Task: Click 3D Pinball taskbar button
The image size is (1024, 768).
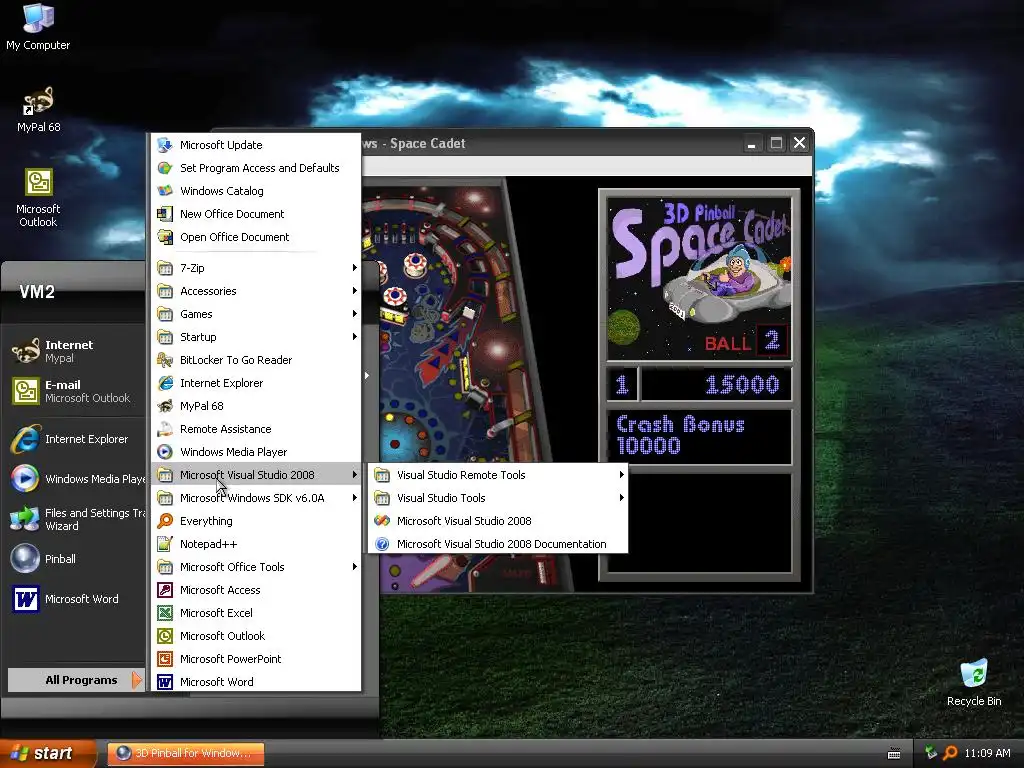Action: pyautogui.click(x=186, y=753)
